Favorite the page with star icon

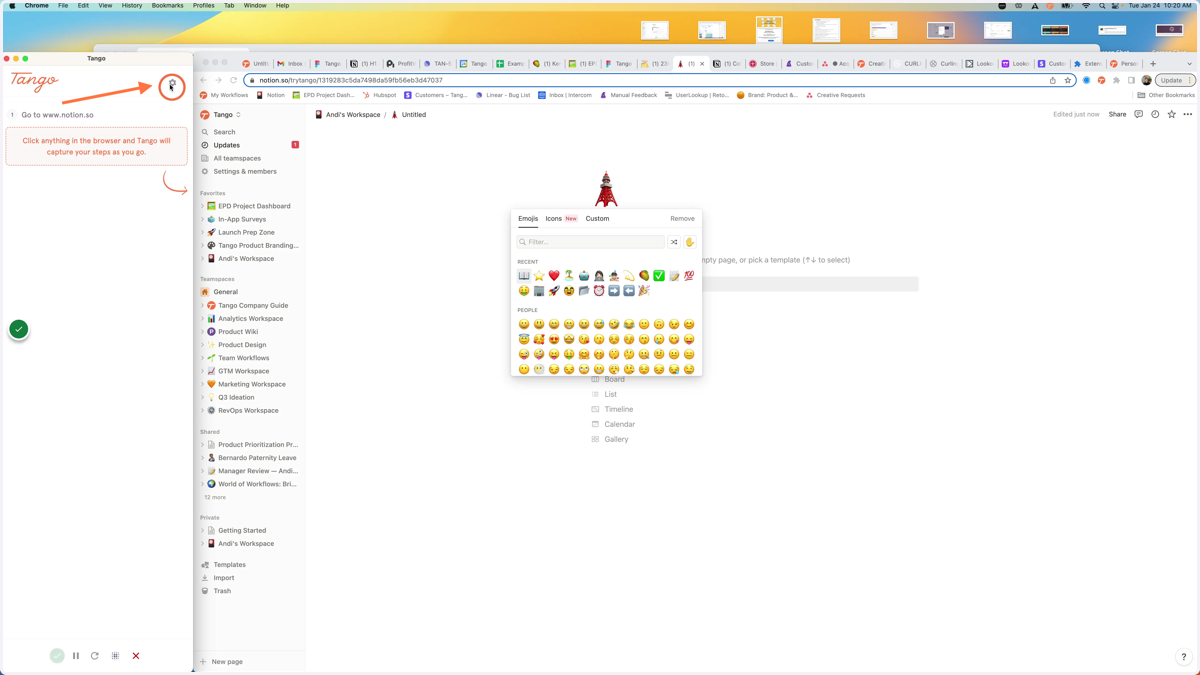(1172, 114)
